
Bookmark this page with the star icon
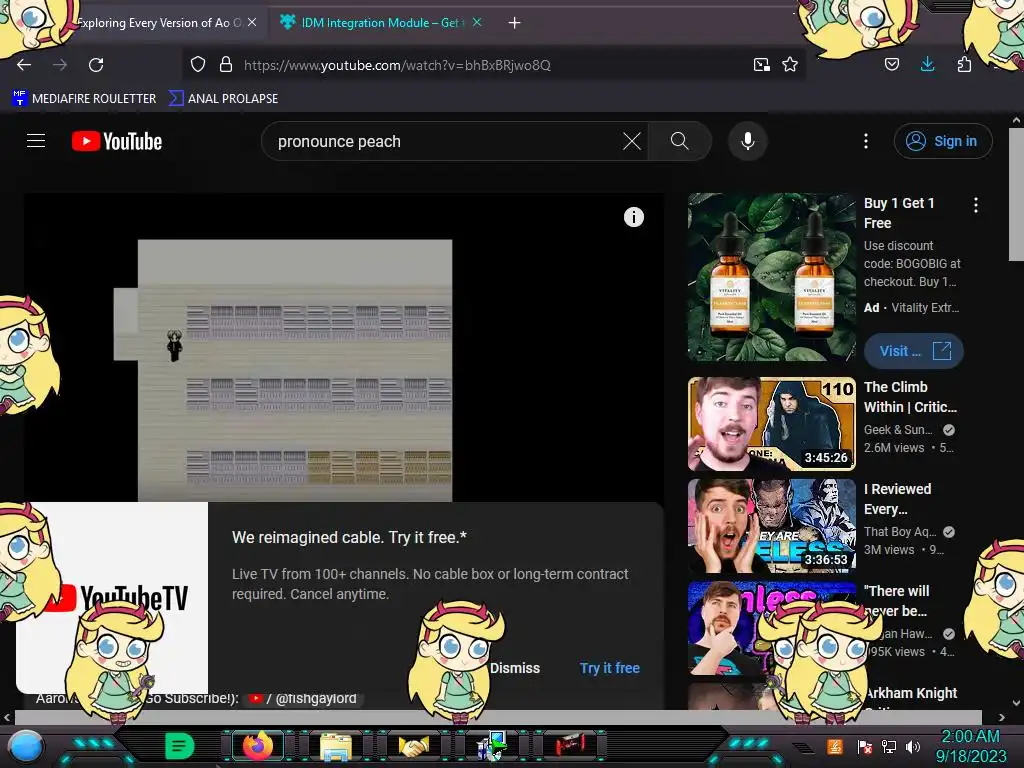pos(790,65)
